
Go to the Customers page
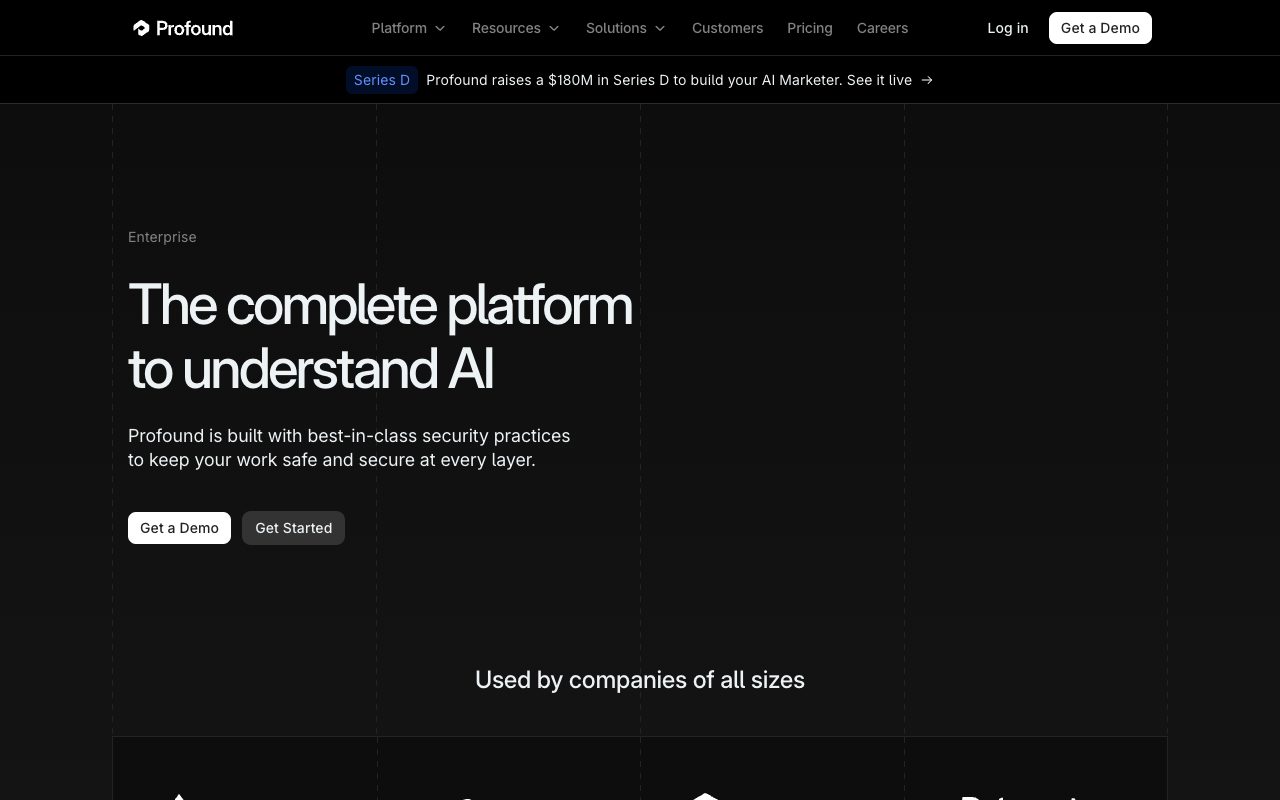click(x=727, y=28)
